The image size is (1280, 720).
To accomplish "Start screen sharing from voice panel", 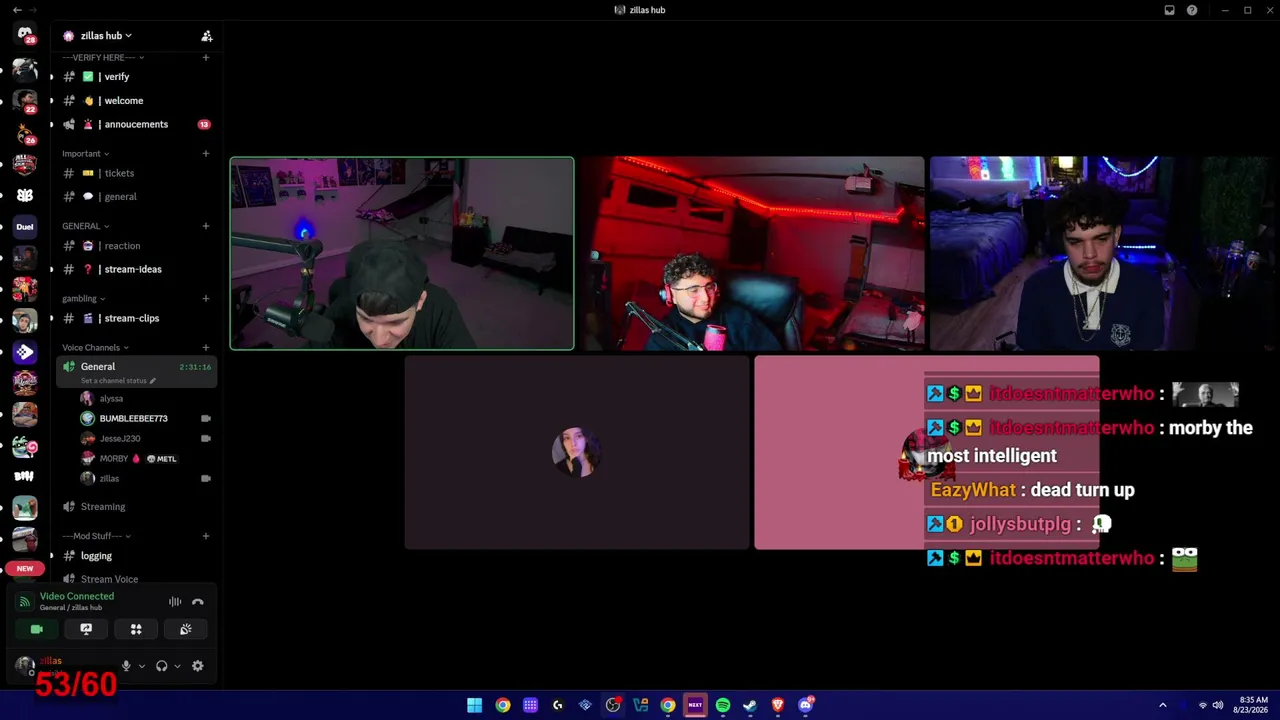I will pos(86,629).
